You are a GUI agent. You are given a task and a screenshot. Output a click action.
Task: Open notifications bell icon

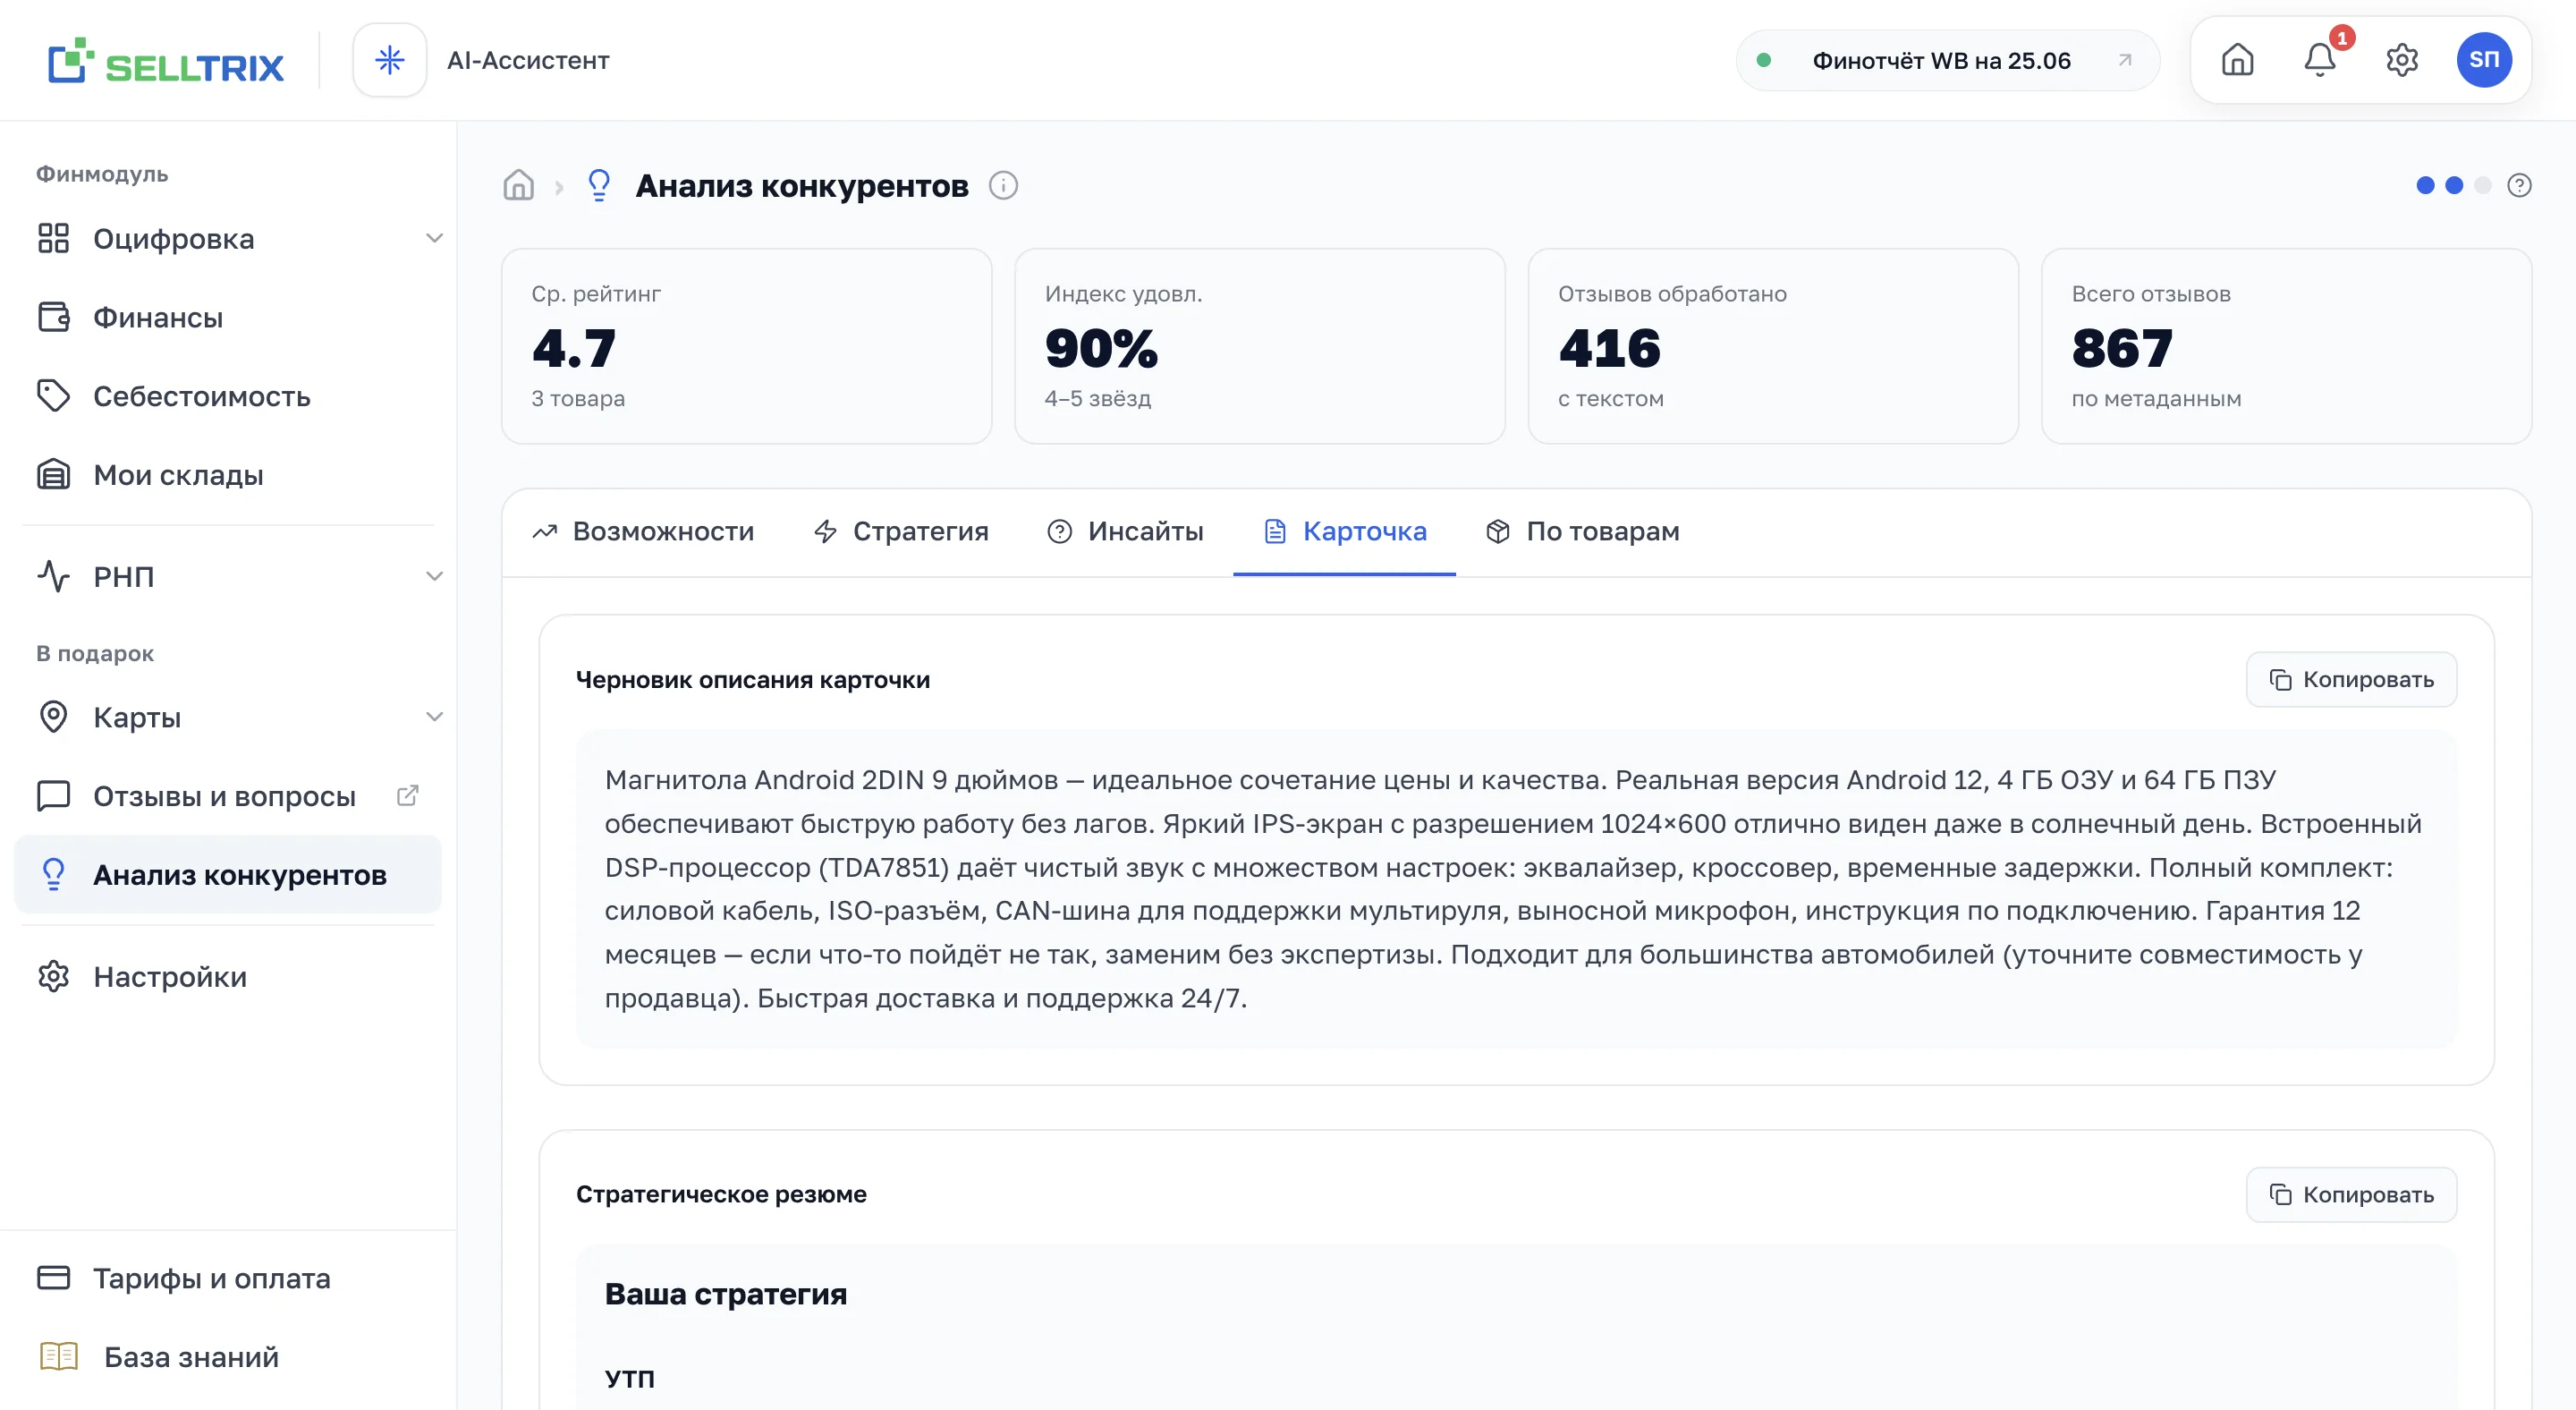[x=2320, y=60]
